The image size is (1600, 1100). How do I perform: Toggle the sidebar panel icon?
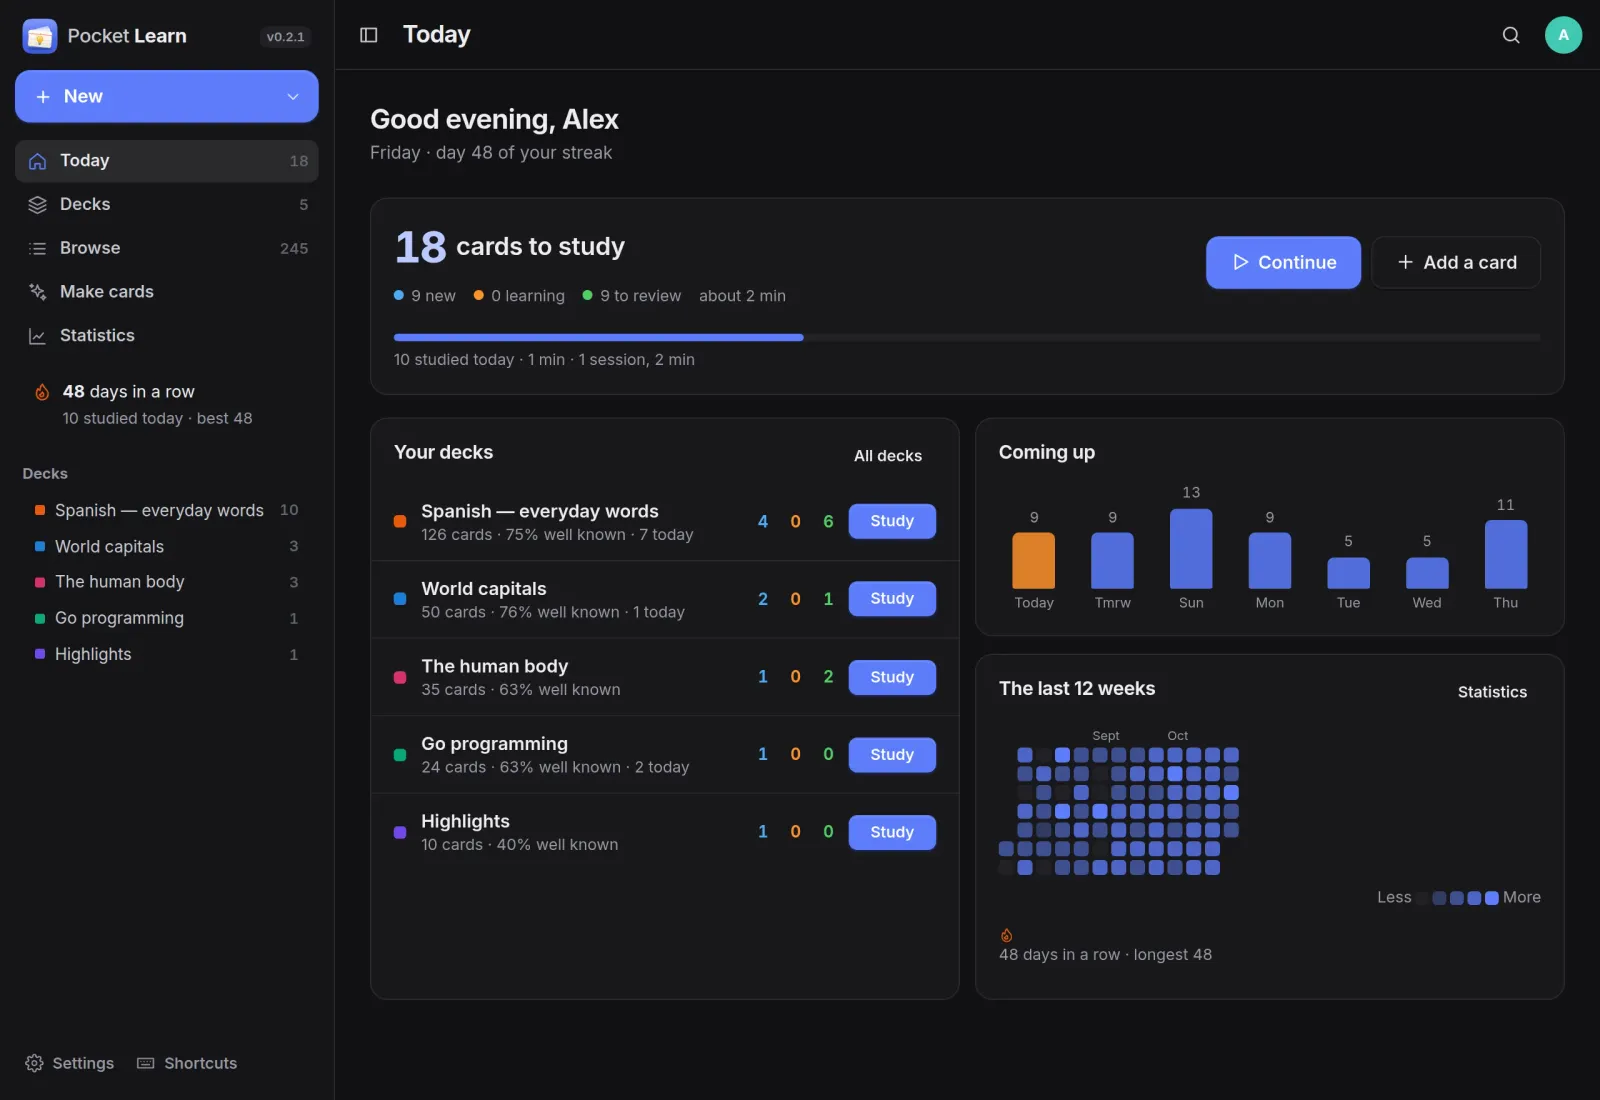pos(369,35)
